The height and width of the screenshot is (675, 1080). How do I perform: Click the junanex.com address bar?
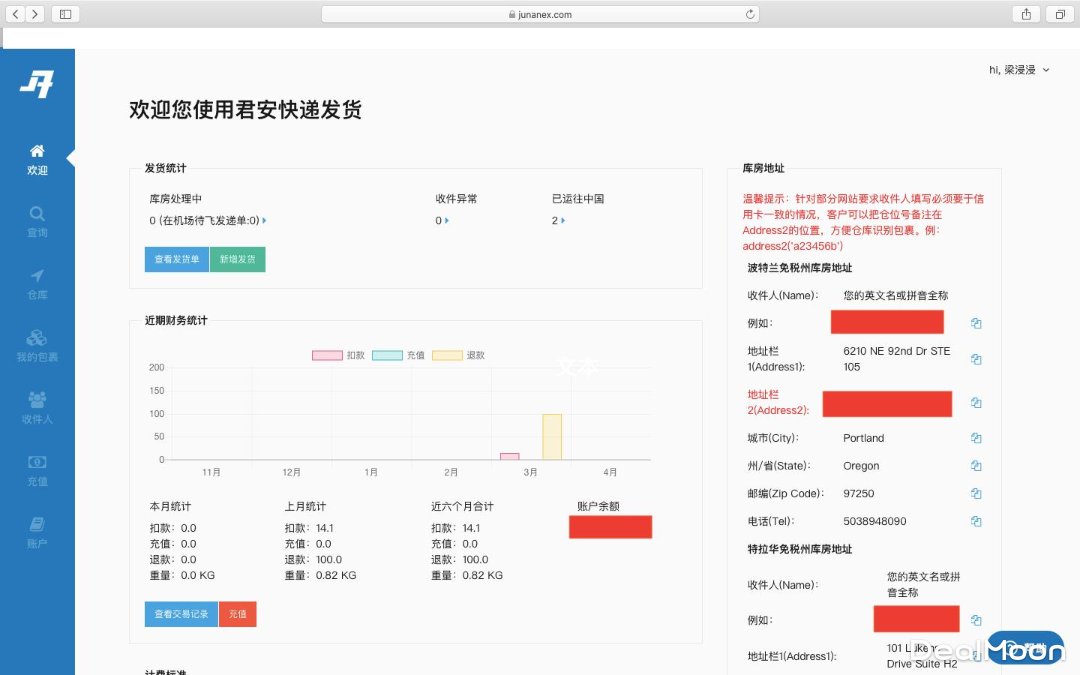pyautogui.click(x=540, y=14)
